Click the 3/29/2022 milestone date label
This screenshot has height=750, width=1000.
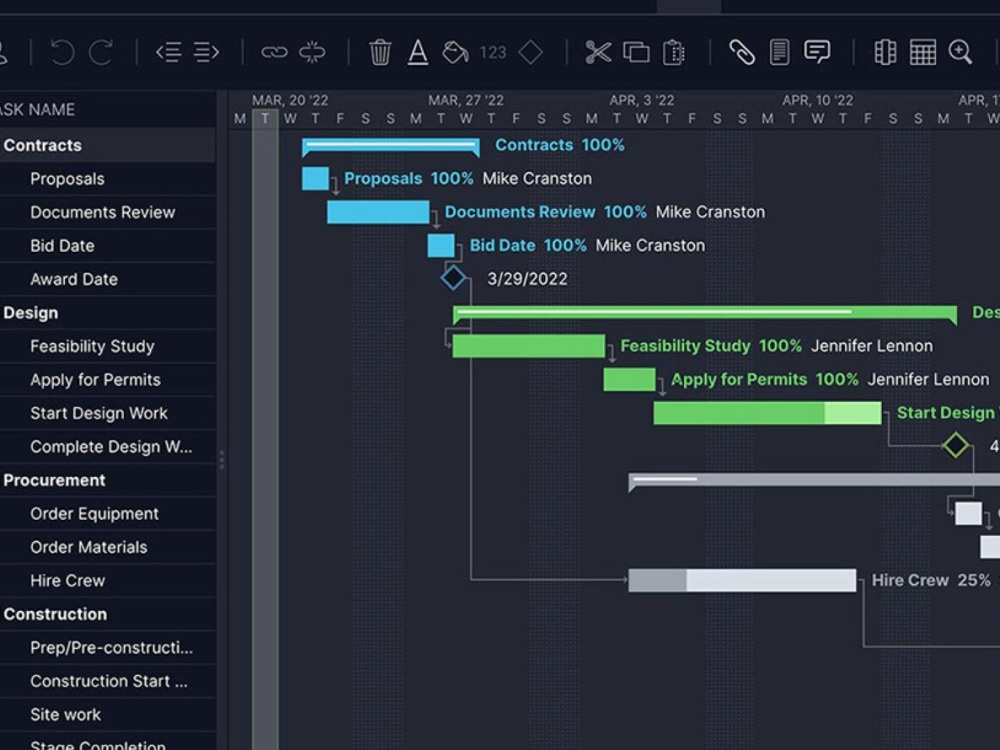click(x=527, y=279)
